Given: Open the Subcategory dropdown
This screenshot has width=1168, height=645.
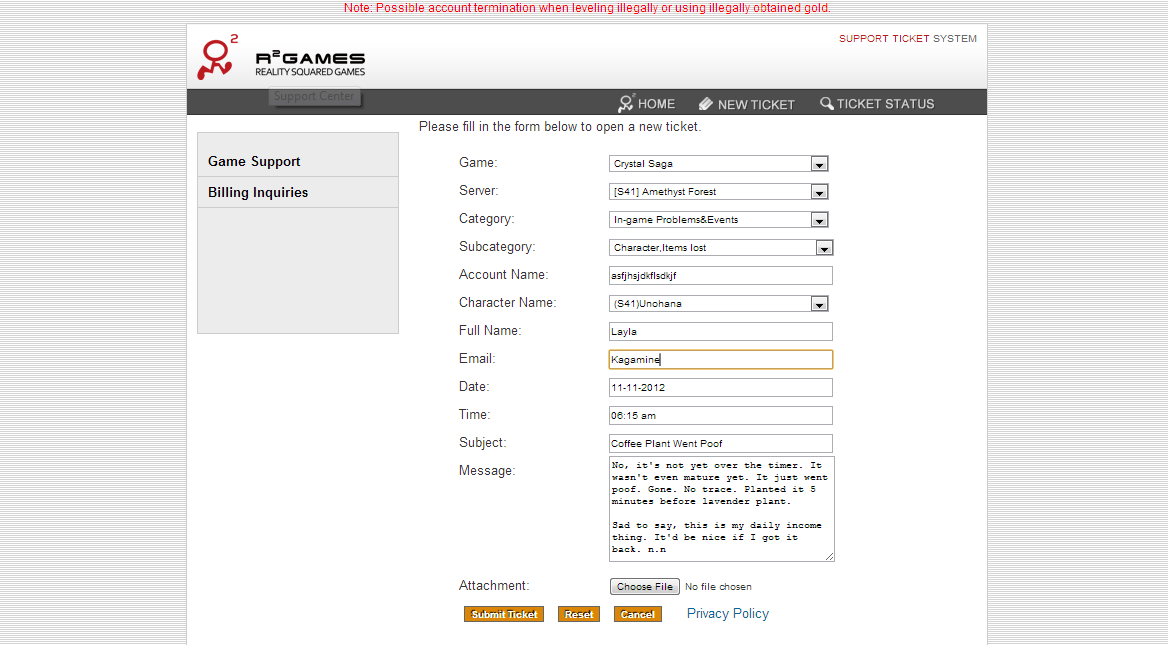Looking at the screenshot, I should point(721,247).
